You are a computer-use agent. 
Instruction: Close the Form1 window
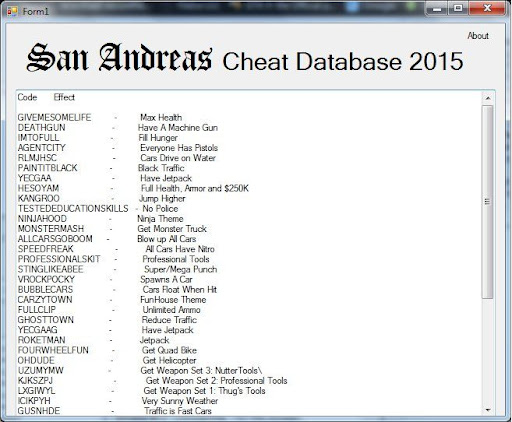pos(487,9)
